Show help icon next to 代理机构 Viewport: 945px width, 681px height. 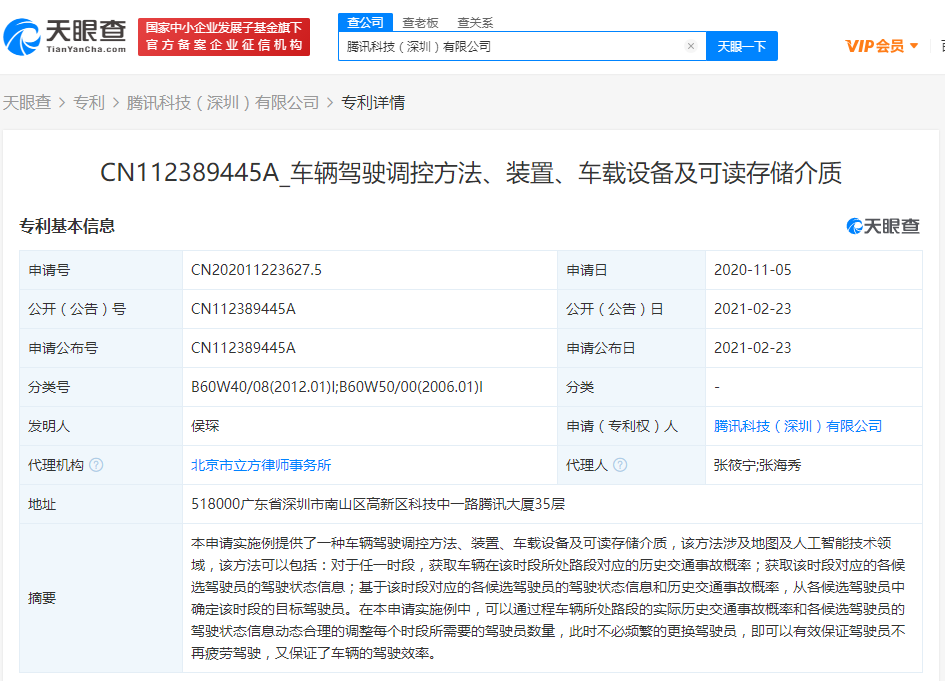click(96, 465)
